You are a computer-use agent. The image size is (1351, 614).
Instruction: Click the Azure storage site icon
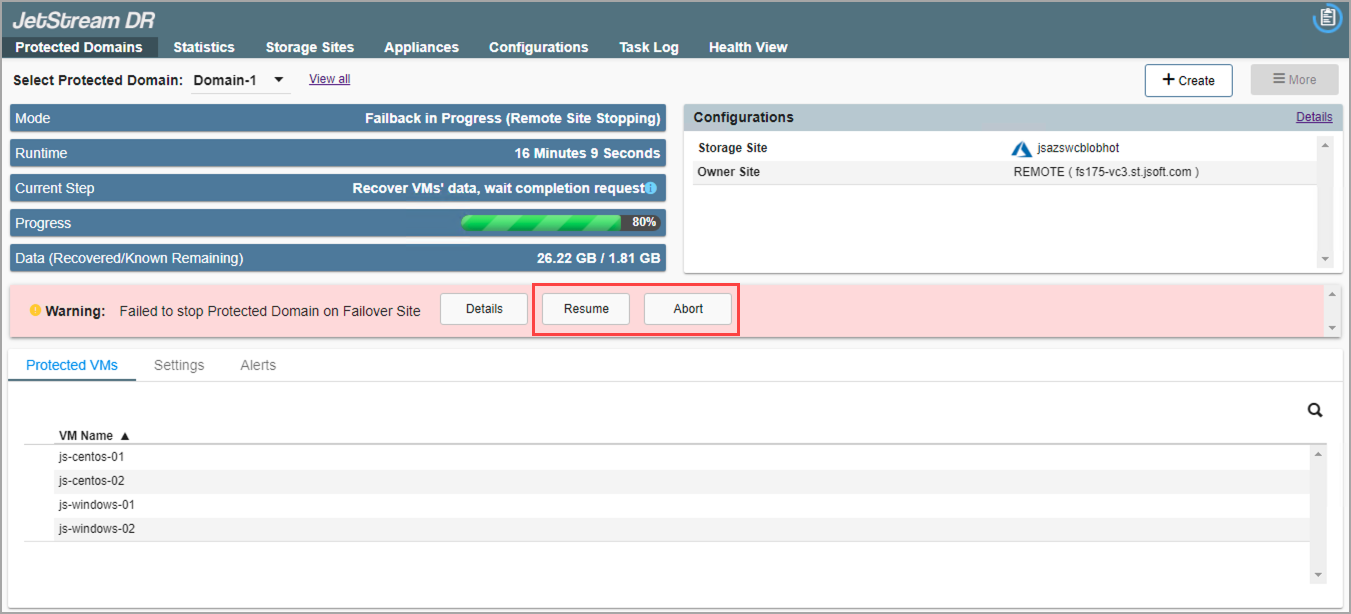click(x=1021, y=148)
